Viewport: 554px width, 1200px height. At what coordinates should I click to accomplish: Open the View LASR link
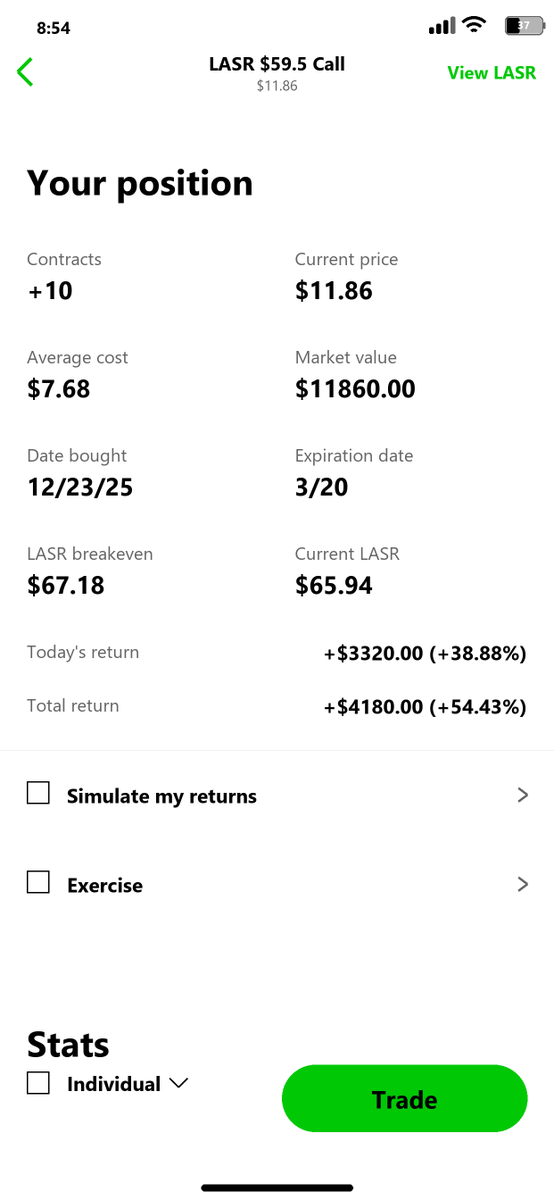click(x=492, y=73)
